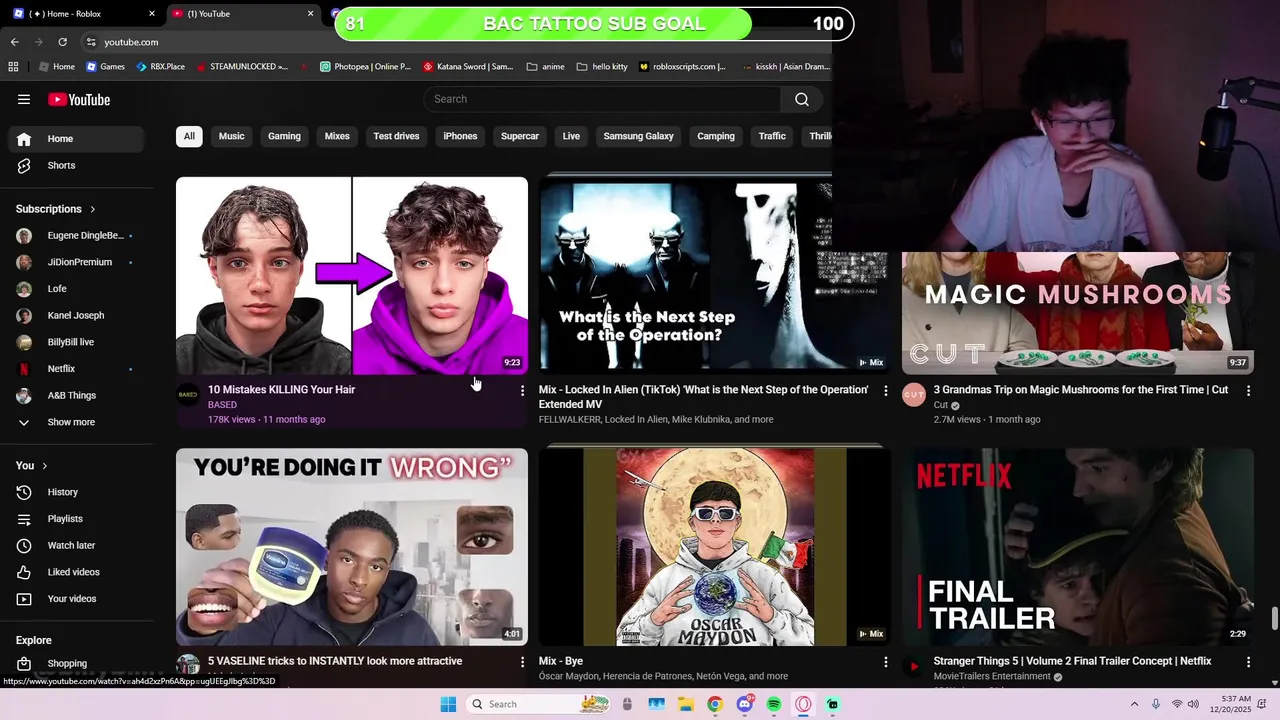Open the Photopea bookmark

click(365, 67)
